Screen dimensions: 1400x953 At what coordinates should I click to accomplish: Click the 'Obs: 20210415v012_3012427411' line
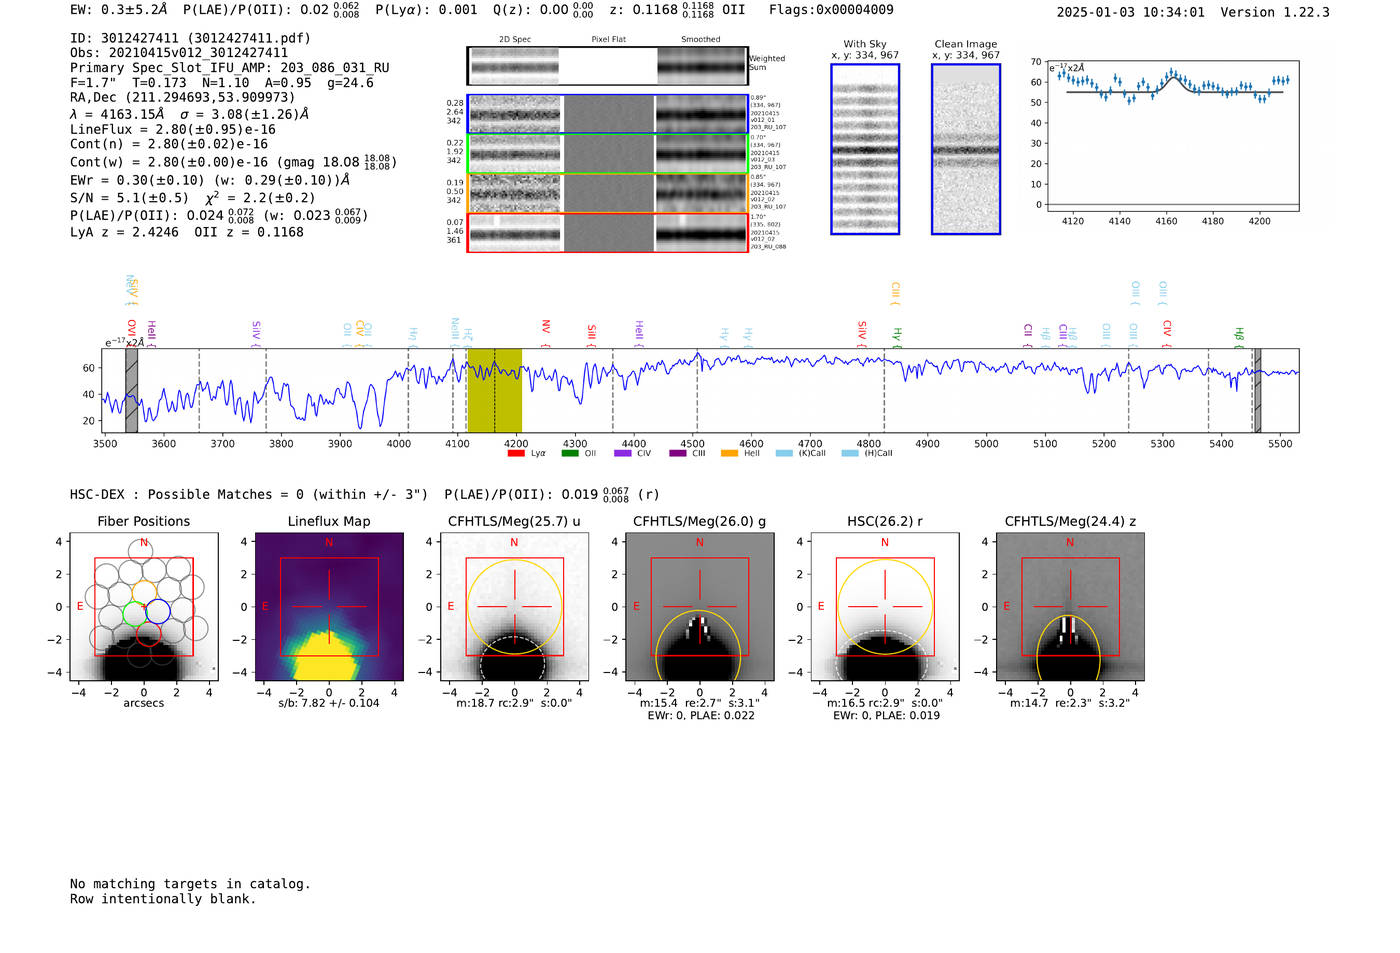179,53
